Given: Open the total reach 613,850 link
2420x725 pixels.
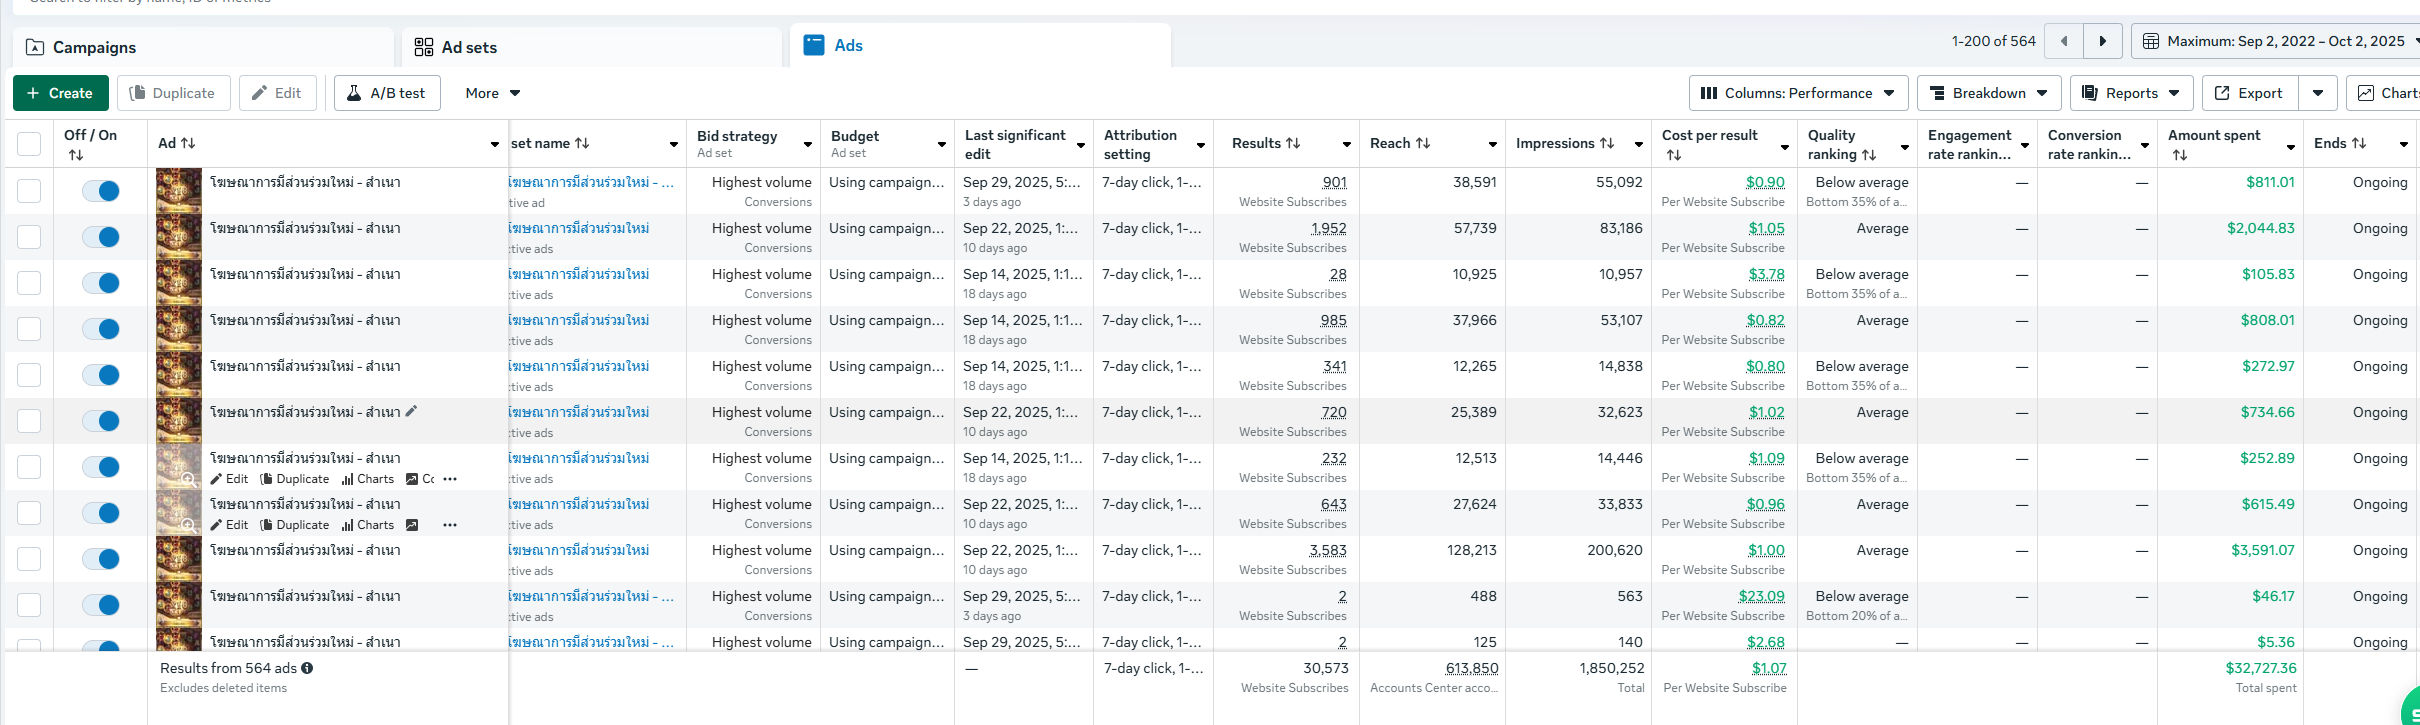Looking at the screenshot, I should click(x=1472, y=668).
